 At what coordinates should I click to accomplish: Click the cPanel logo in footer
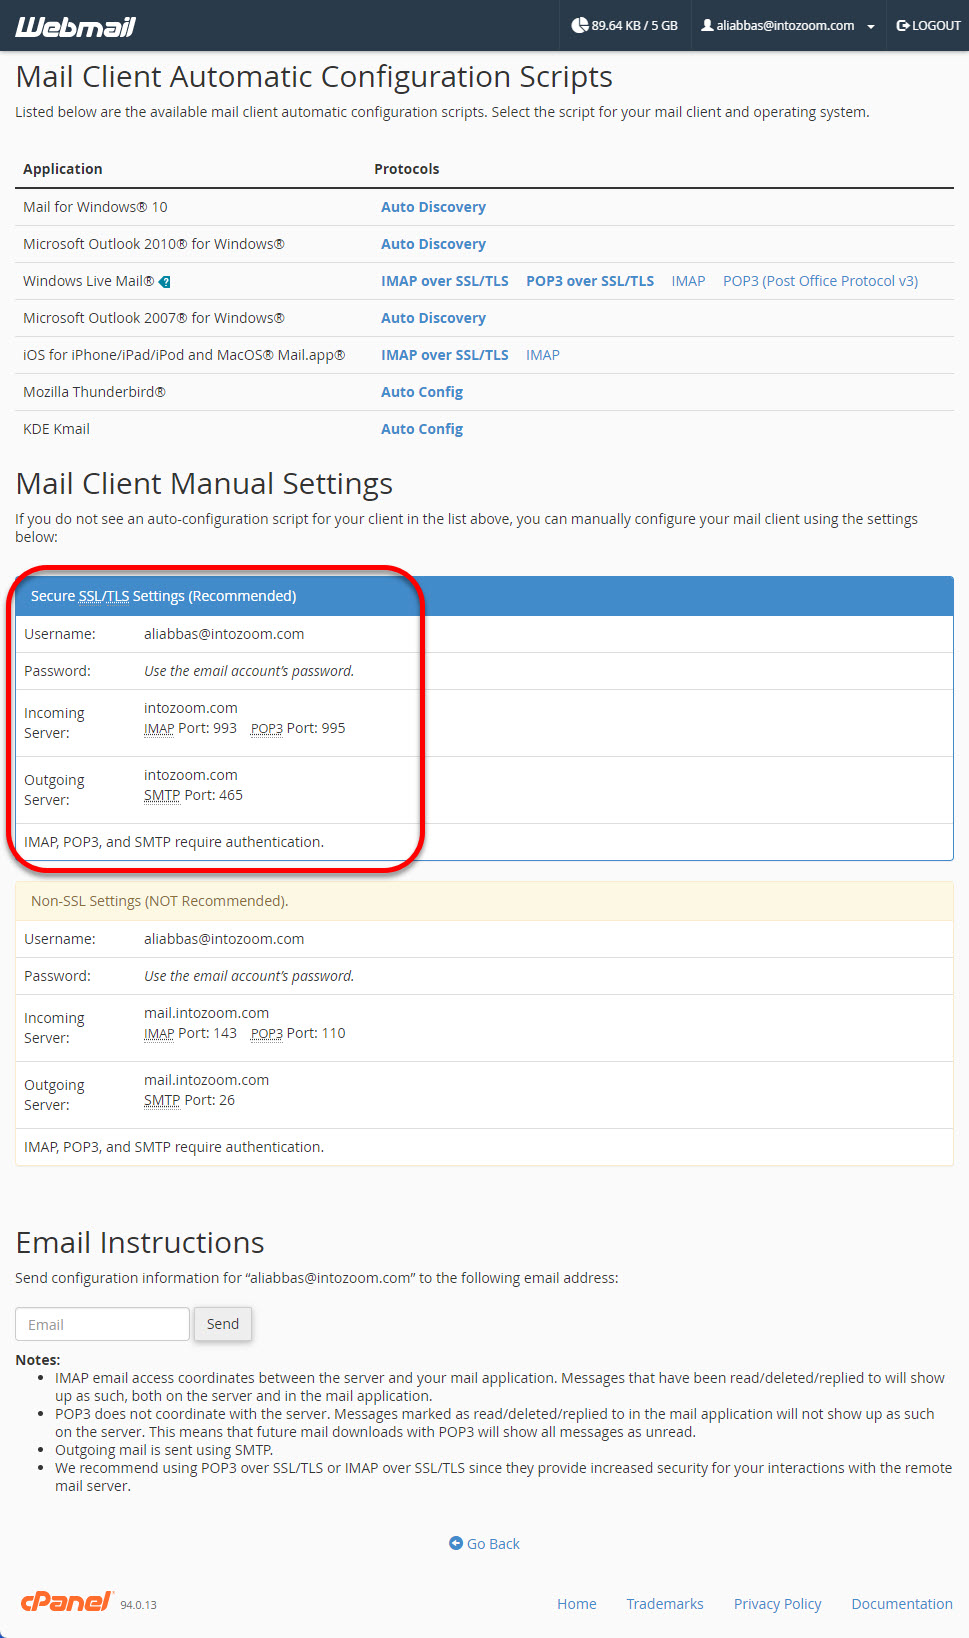pos(67,1602)
